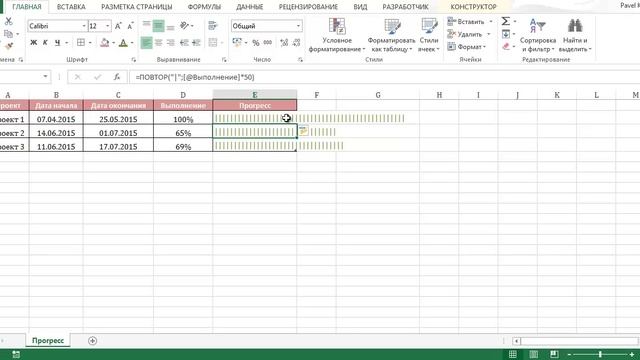Image resolution: width=640 pixels, height=360 pixels.
Task: Toggle left horizontal alignment
Action: tap(147, 42)
